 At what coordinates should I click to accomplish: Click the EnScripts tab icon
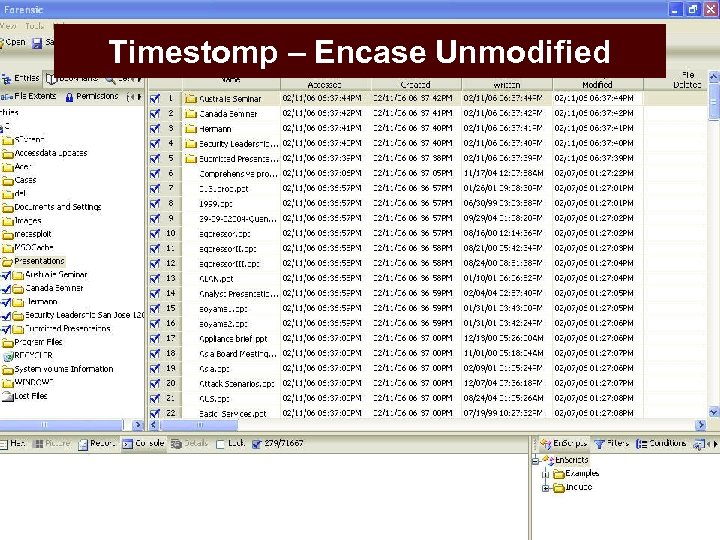click(546, 444)
